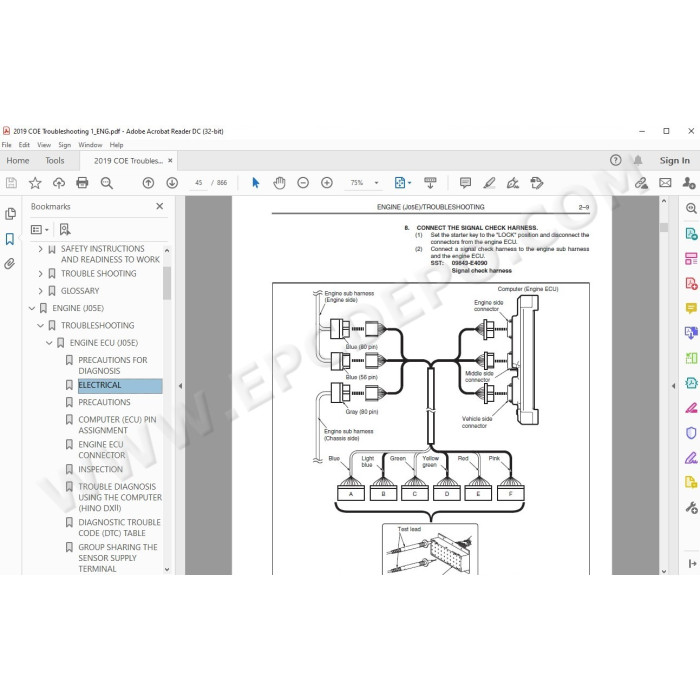Click the page number input field
Viewport: 700px width, 700px height.
pyautogui.click(x=198, y=183)
